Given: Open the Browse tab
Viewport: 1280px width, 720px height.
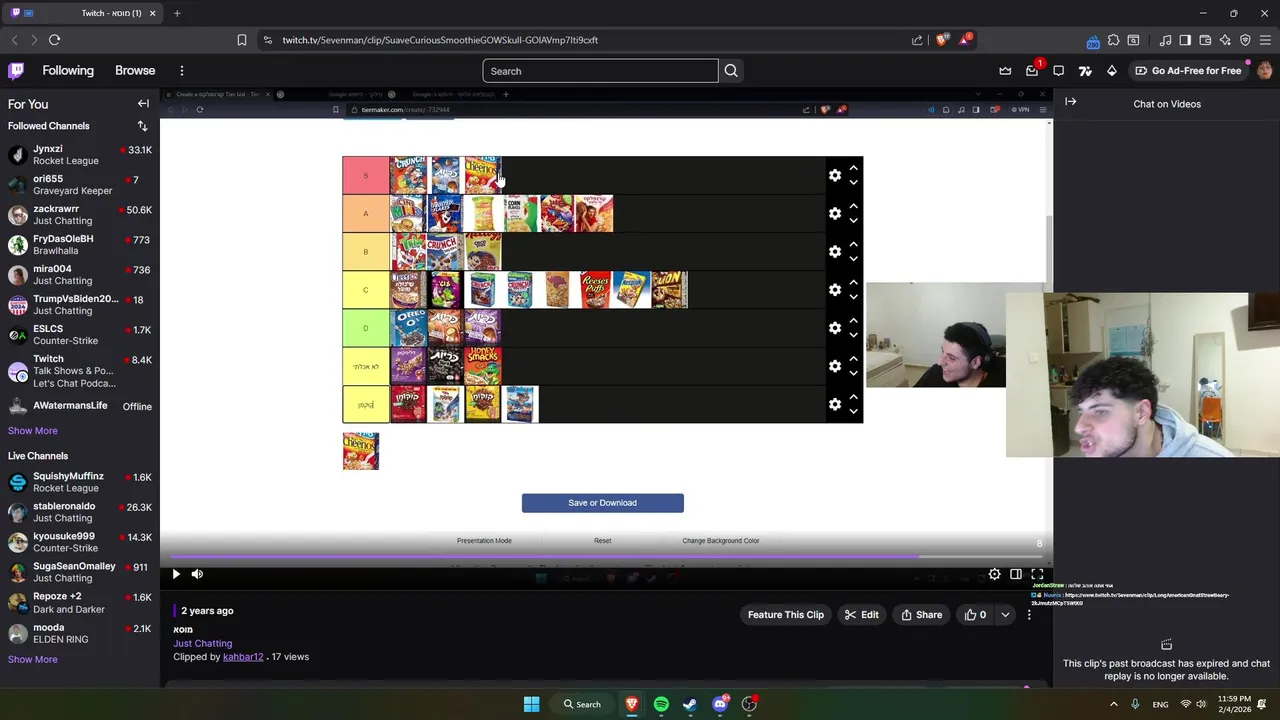Looking at the screenshot, I should 135,71.
